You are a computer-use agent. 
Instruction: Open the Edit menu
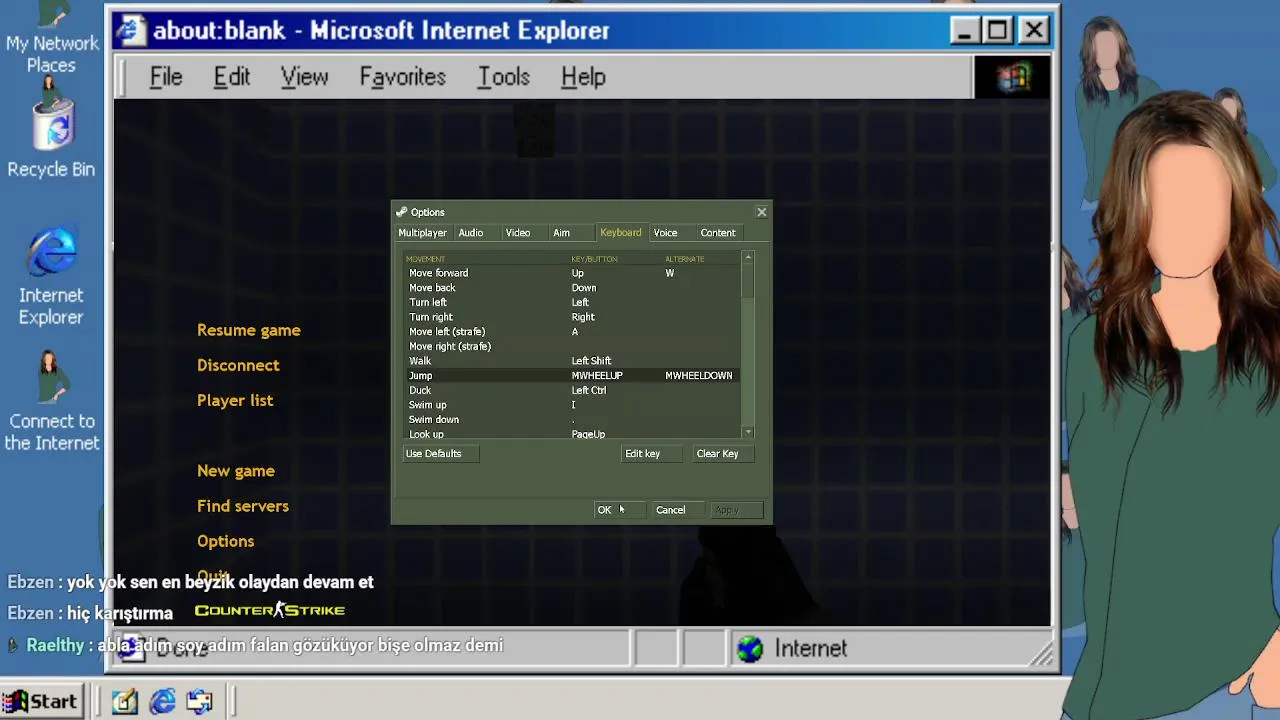click(x=231, y=77)
